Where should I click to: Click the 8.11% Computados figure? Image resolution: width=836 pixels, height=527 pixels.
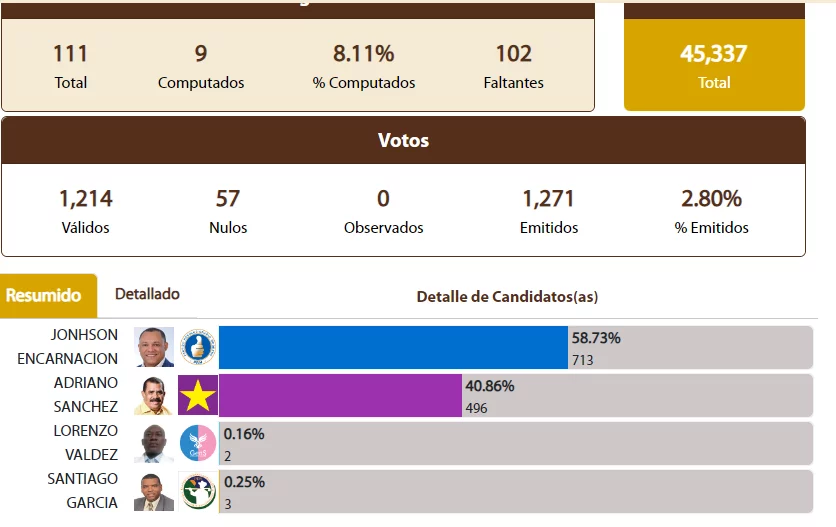[363, 54]
